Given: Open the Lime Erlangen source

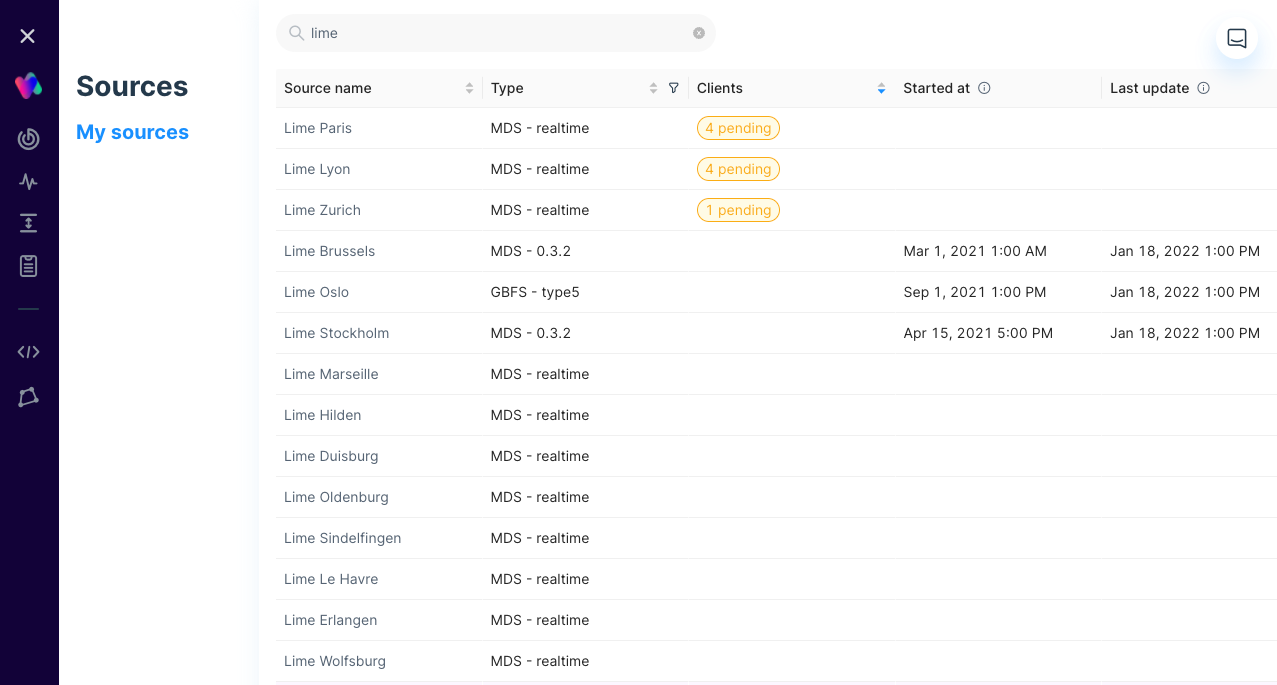Looking at the screenshot, I should pos(330,620).
